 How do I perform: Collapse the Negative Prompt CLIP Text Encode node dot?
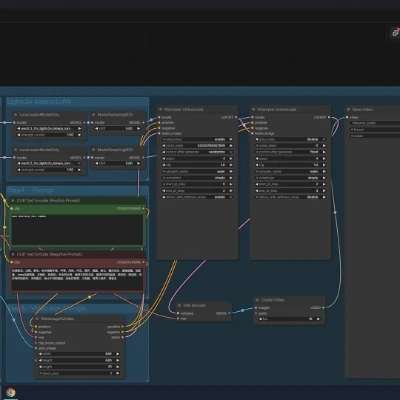(13, 254)
